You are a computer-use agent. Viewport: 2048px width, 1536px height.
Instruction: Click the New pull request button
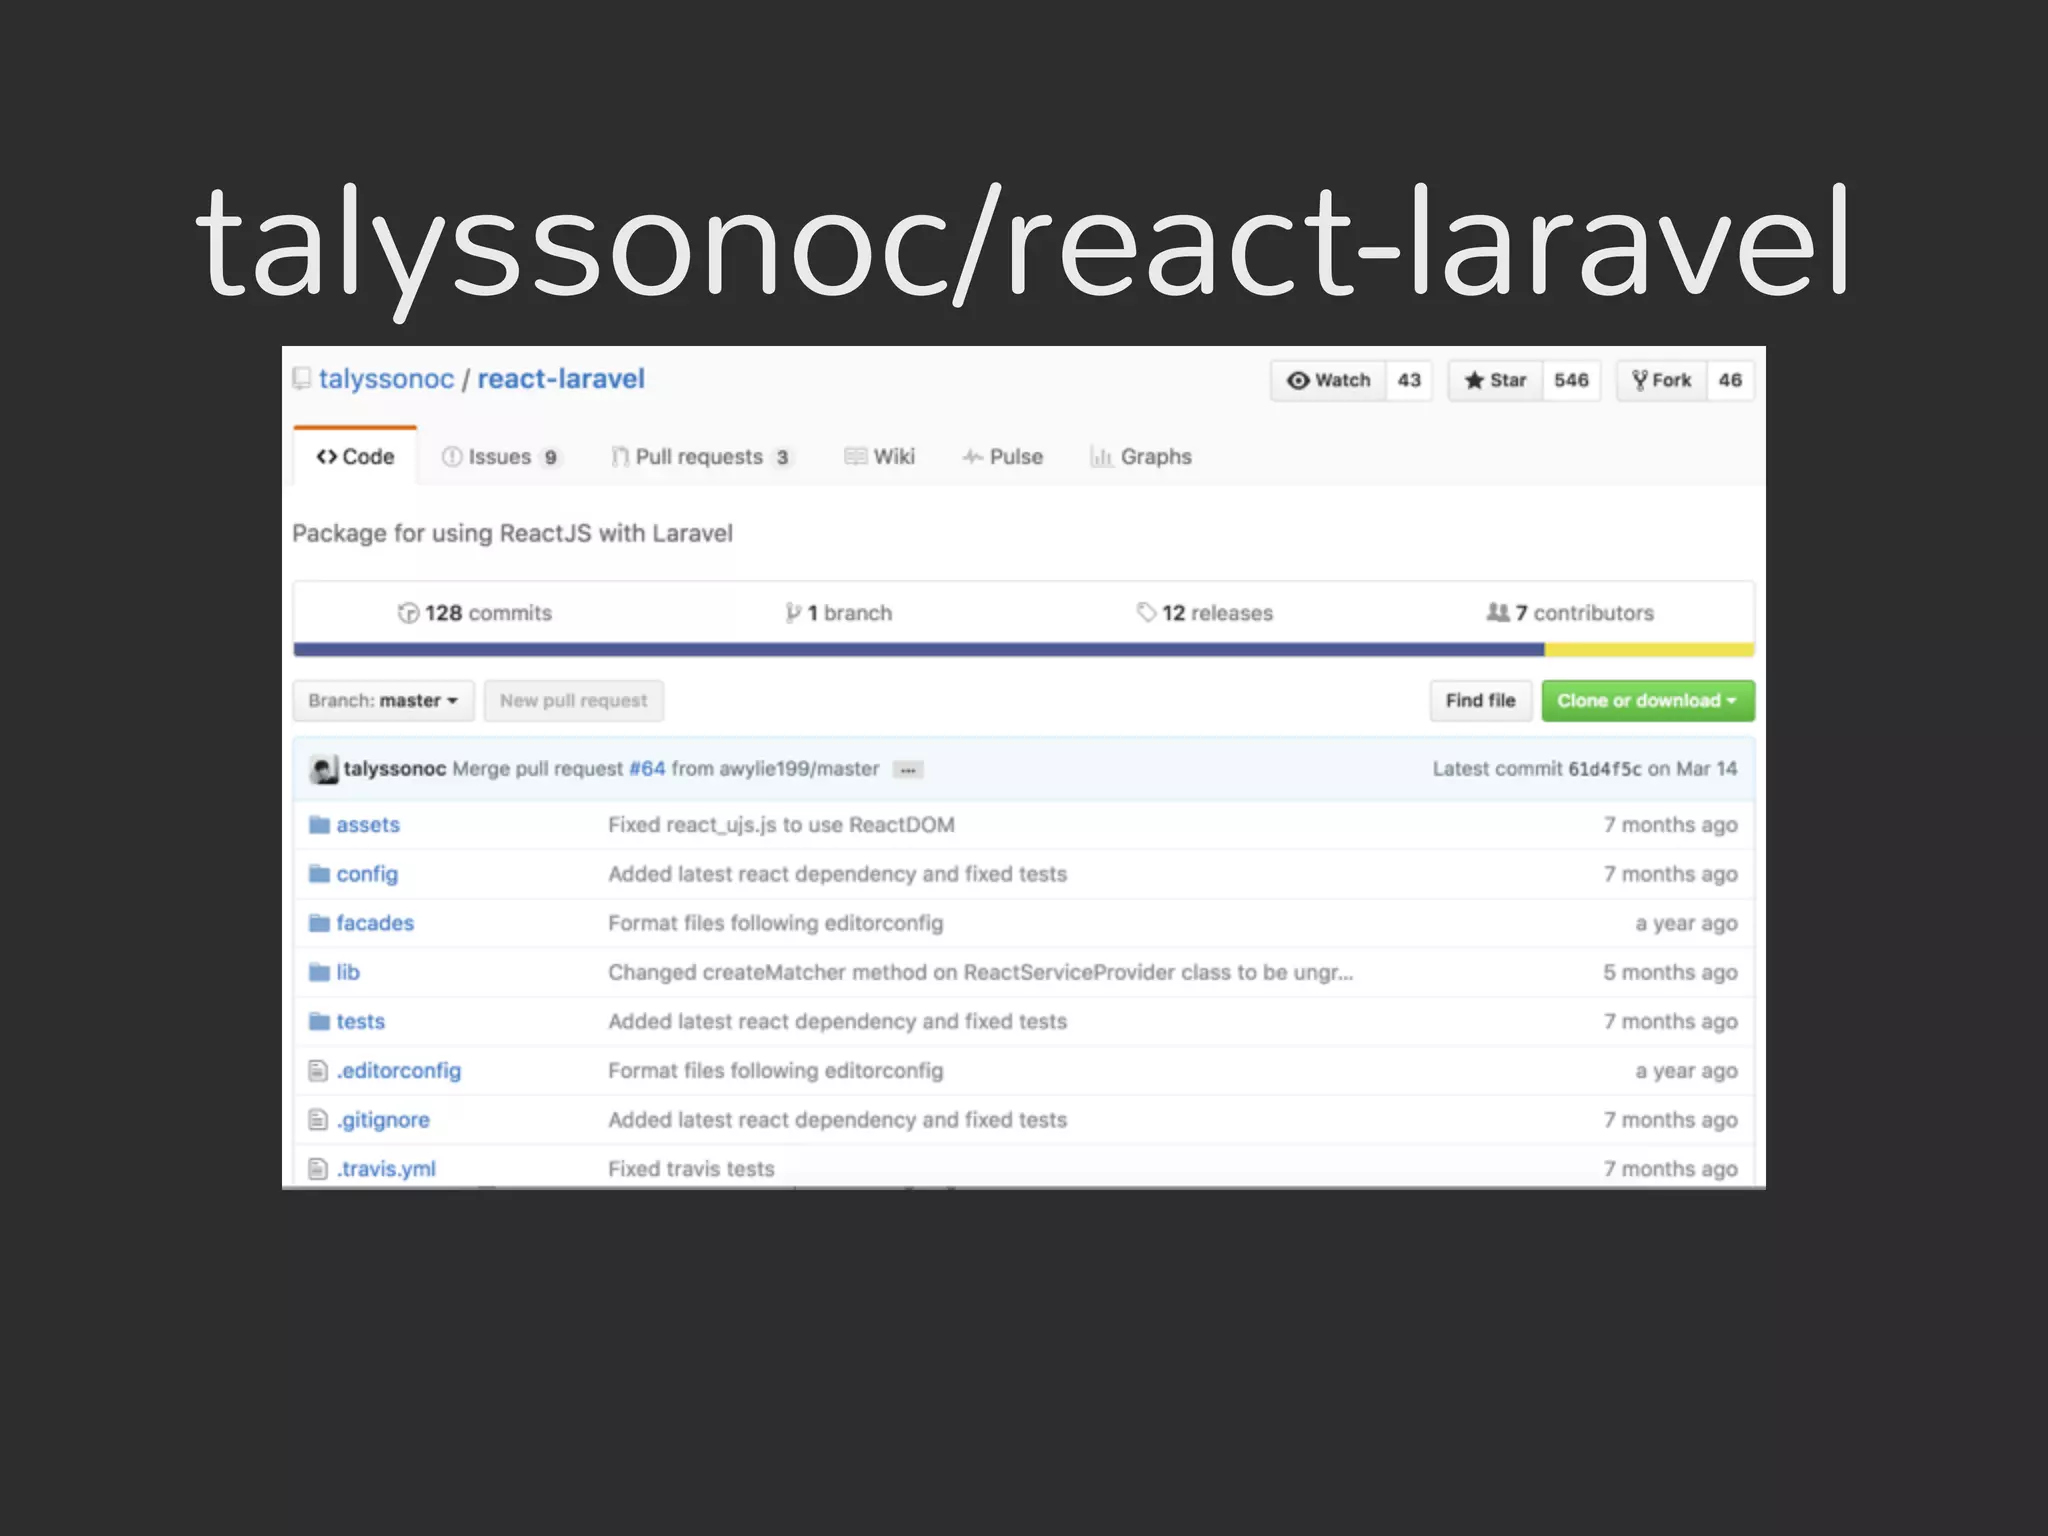click(574, 701)
